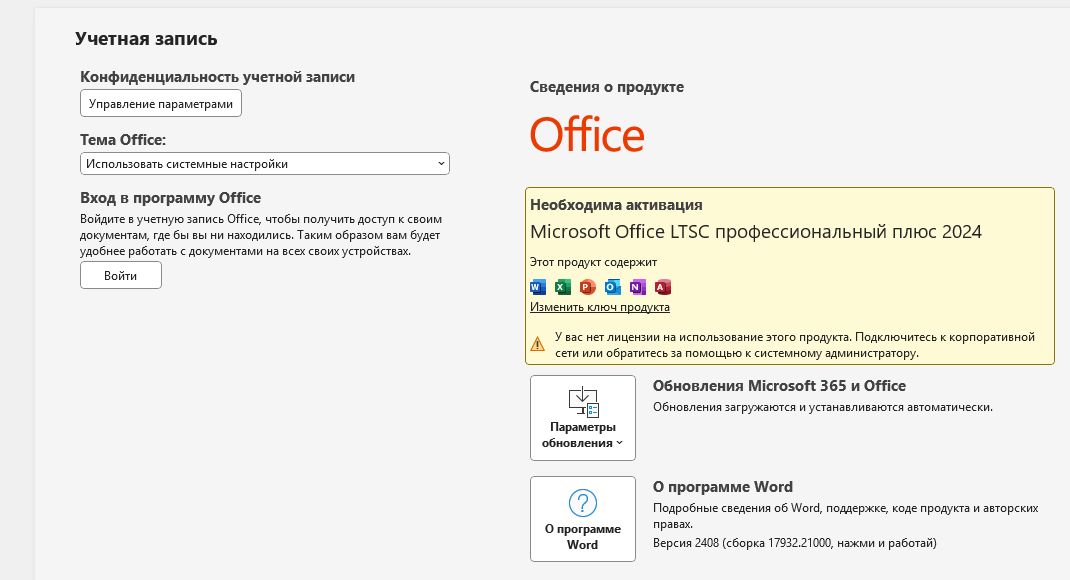
Task: Click the Microsoft Office LTSC профессиональный плюс 2024 title
Action: 756,232
